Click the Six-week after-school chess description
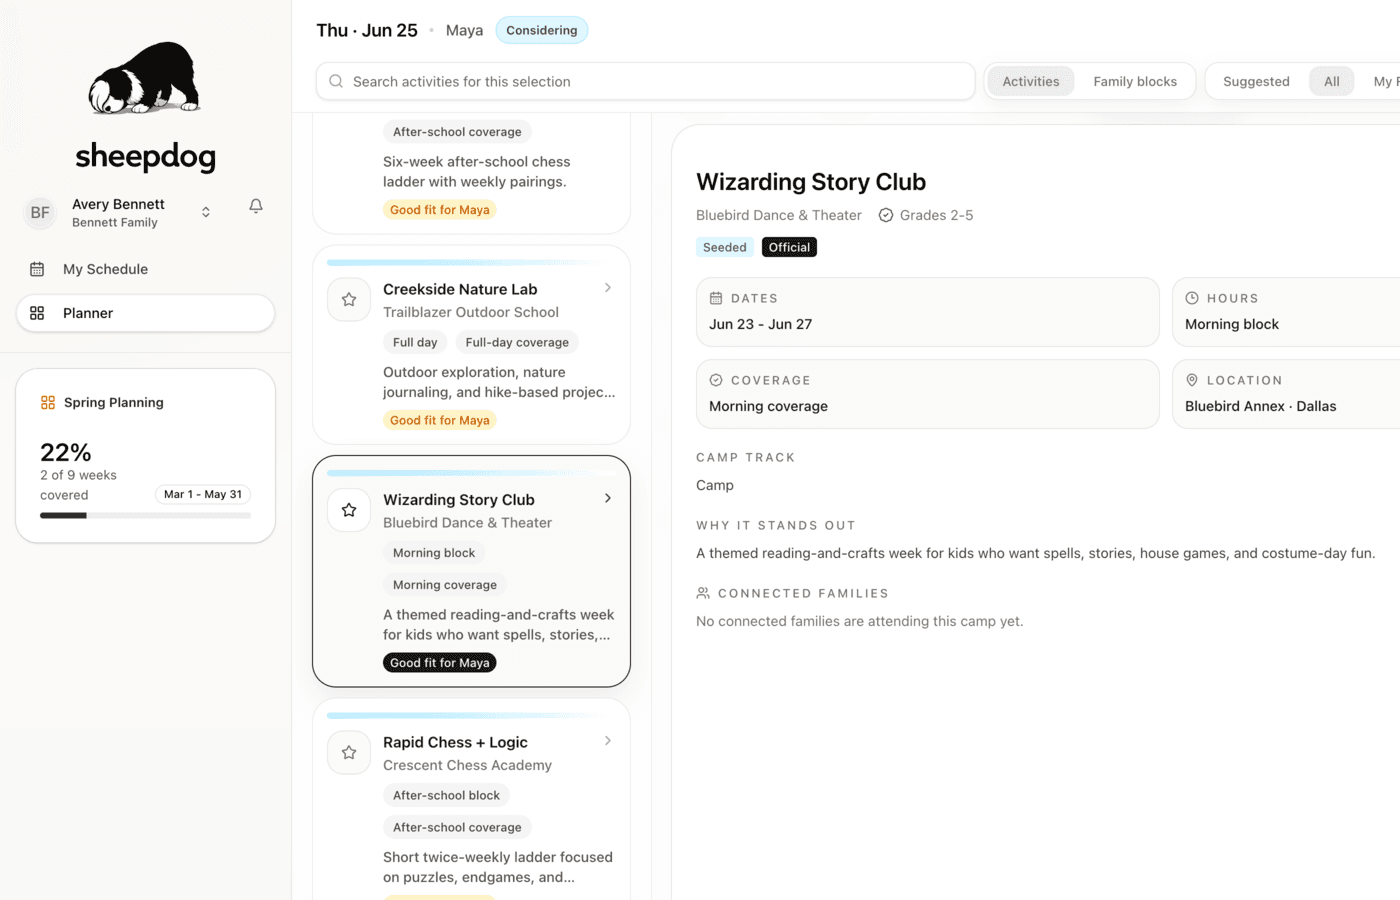Viewport: 1400px width, 900px height. tap(477, 171)
